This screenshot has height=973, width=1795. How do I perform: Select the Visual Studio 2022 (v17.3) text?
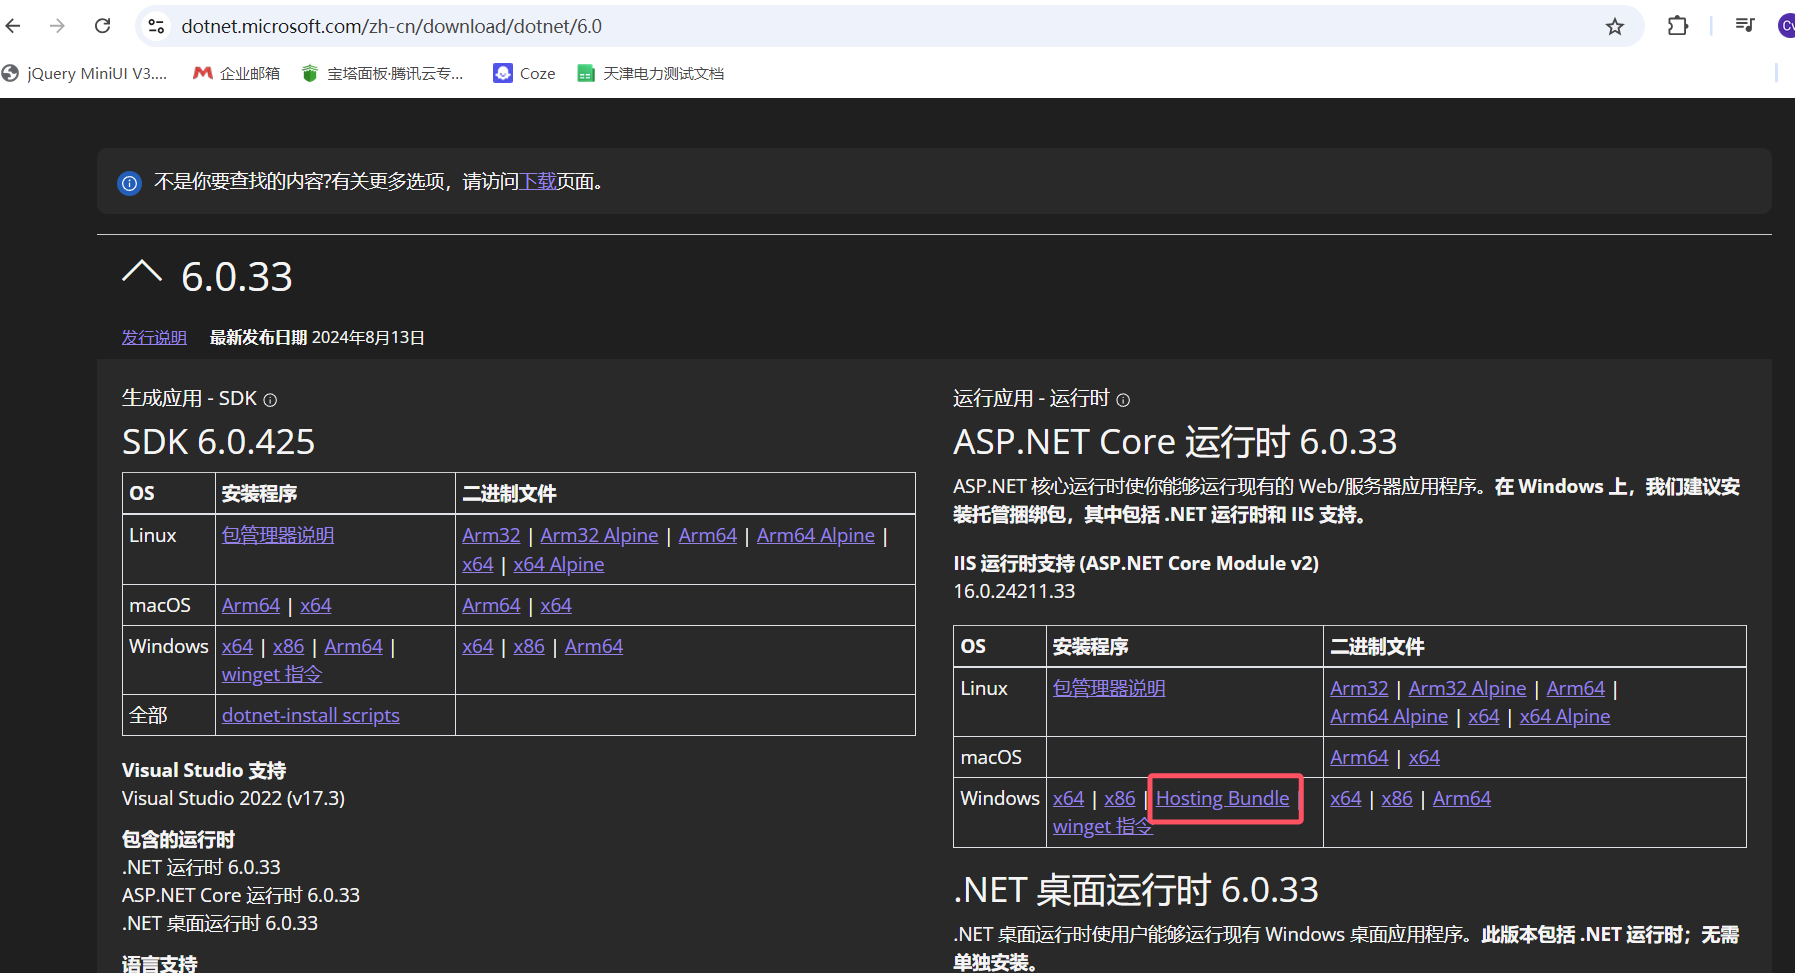(x=233, y=798)
